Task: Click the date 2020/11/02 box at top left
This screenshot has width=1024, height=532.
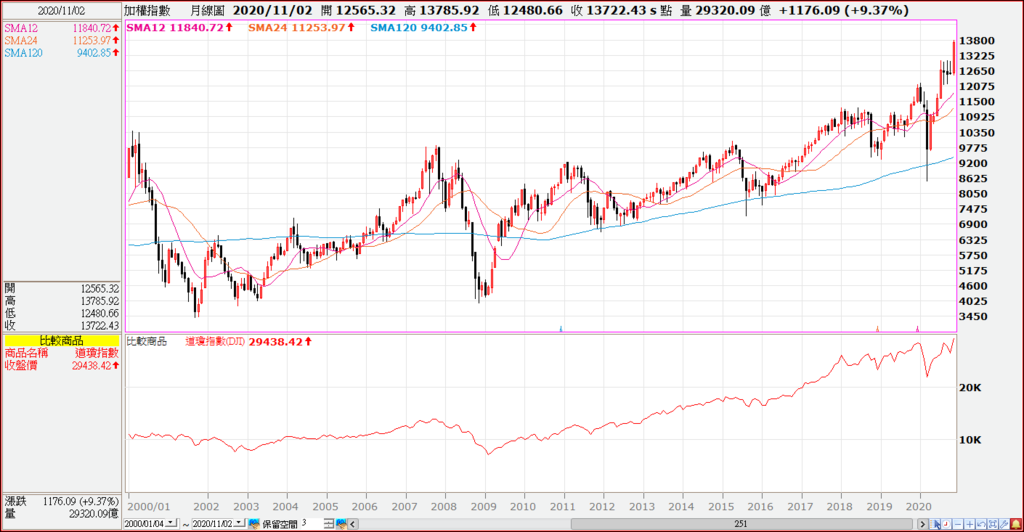Action: [x=62, y=11]
